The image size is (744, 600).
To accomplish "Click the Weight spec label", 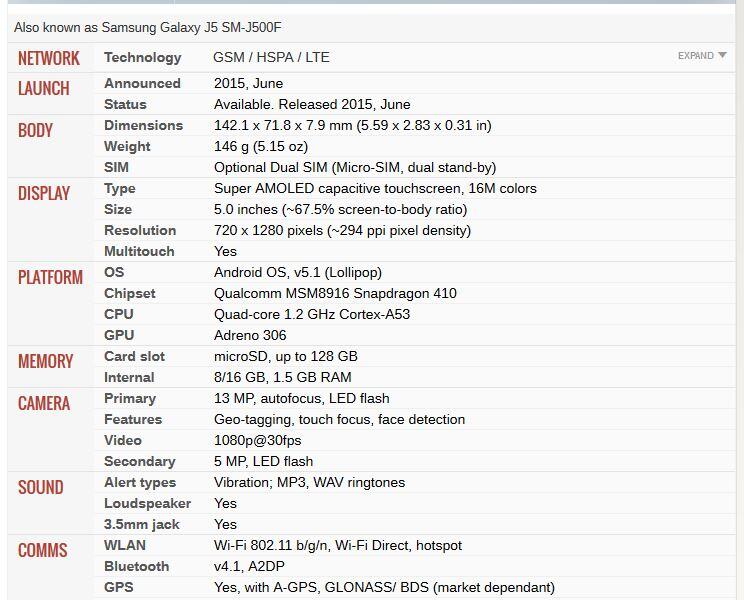I will click(127, 147).
